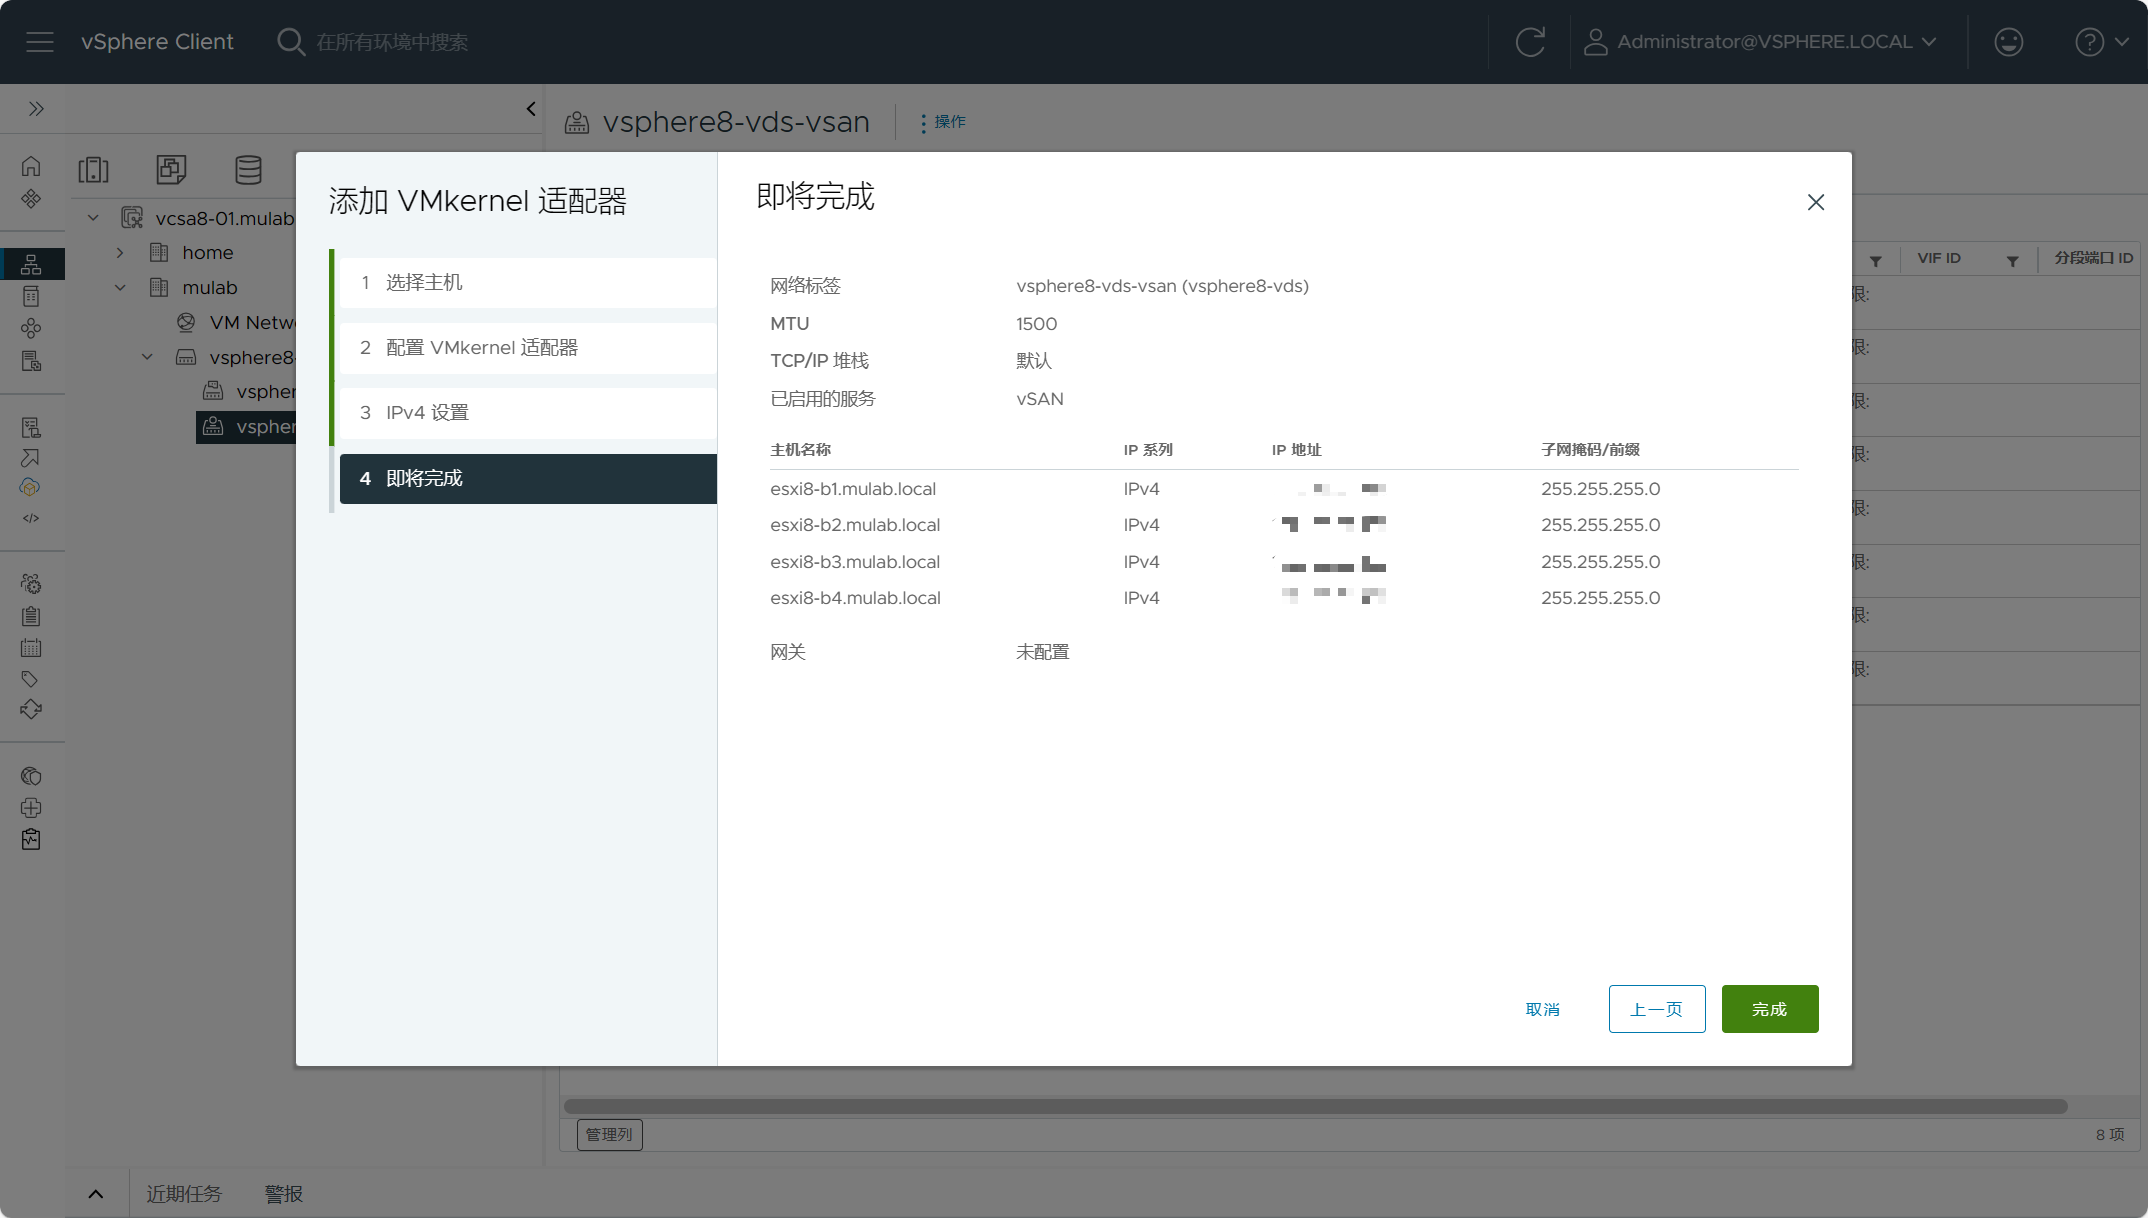
Task: Click the 管理列 manage columns button
Action: click(609, 1134)
